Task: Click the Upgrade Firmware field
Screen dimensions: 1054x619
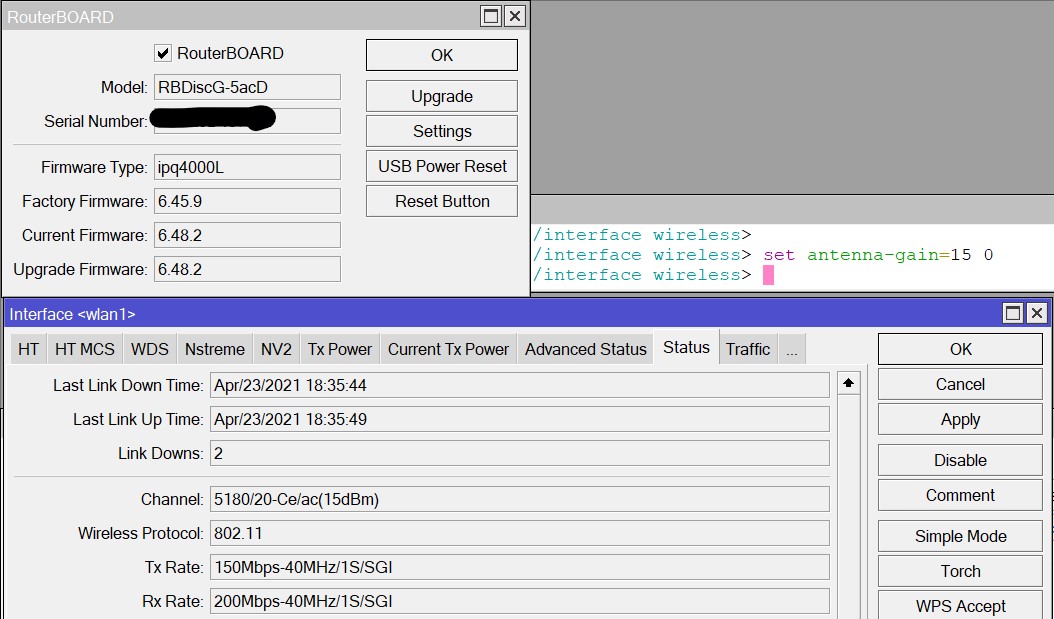Action: pyautogui.click(x=247, y=270)
